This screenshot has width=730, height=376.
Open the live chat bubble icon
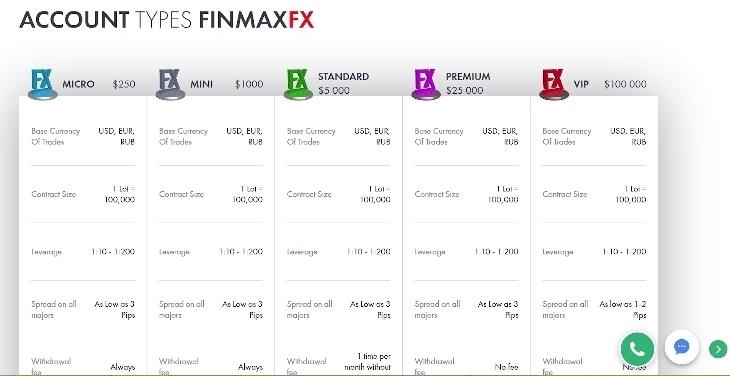click(682, 347)
